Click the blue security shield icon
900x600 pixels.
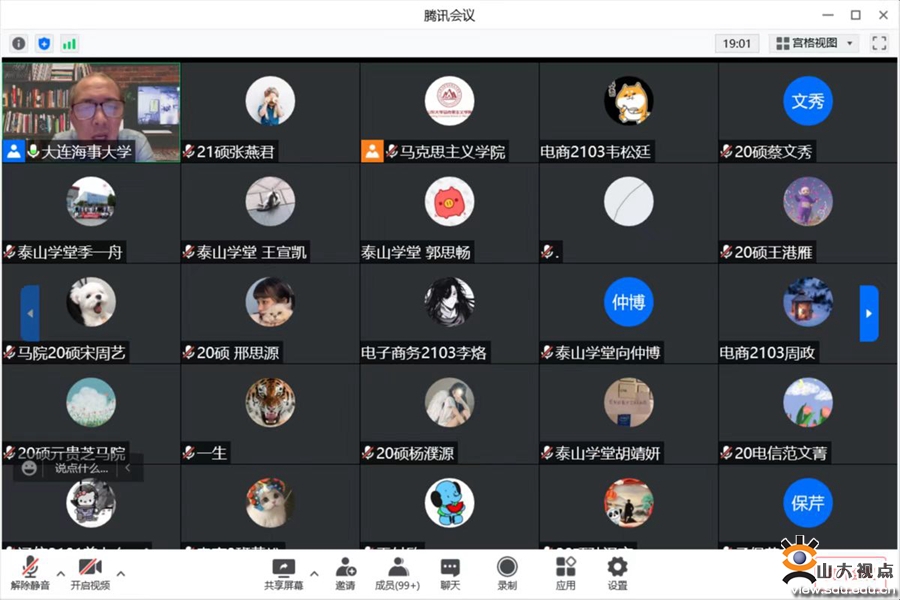click(x=44, y=44)
